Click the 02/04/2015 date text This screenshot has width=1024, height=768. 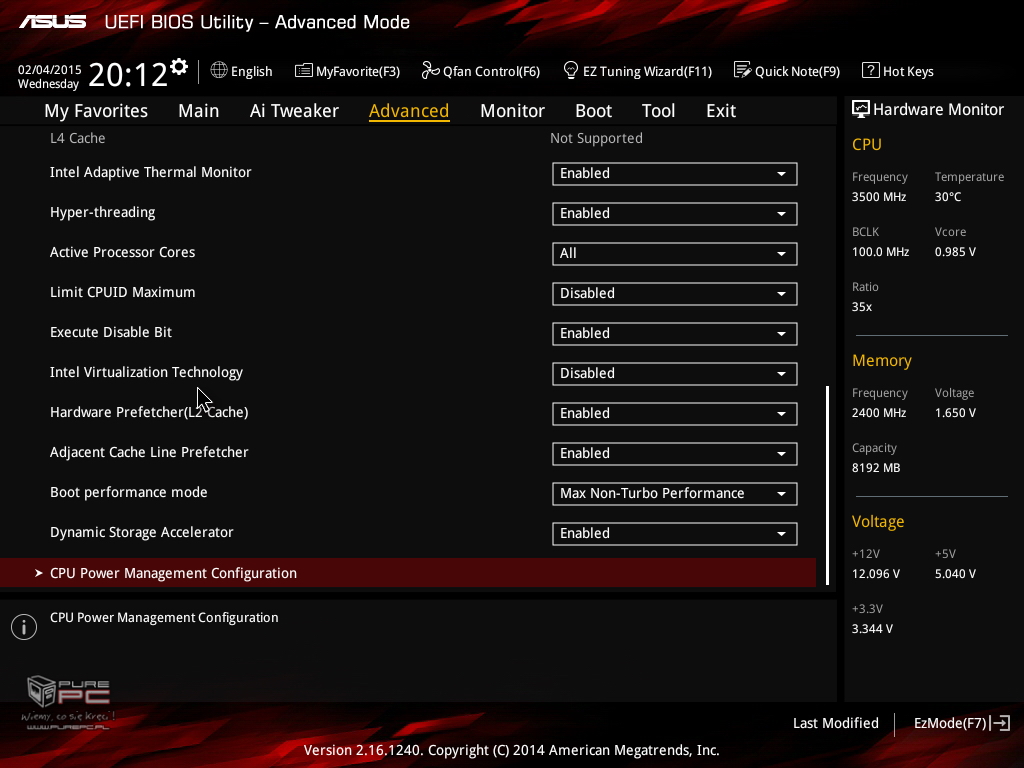[x=50, y=69]
